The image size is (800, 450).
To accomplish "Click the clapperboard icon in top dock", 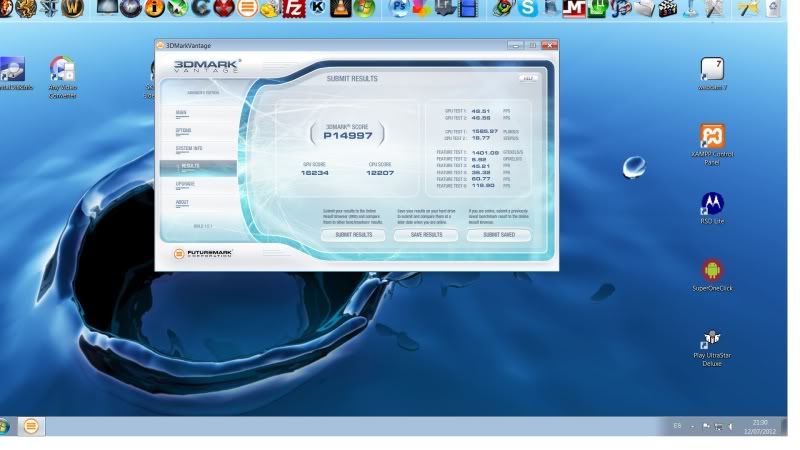I will tap(667, 8).
